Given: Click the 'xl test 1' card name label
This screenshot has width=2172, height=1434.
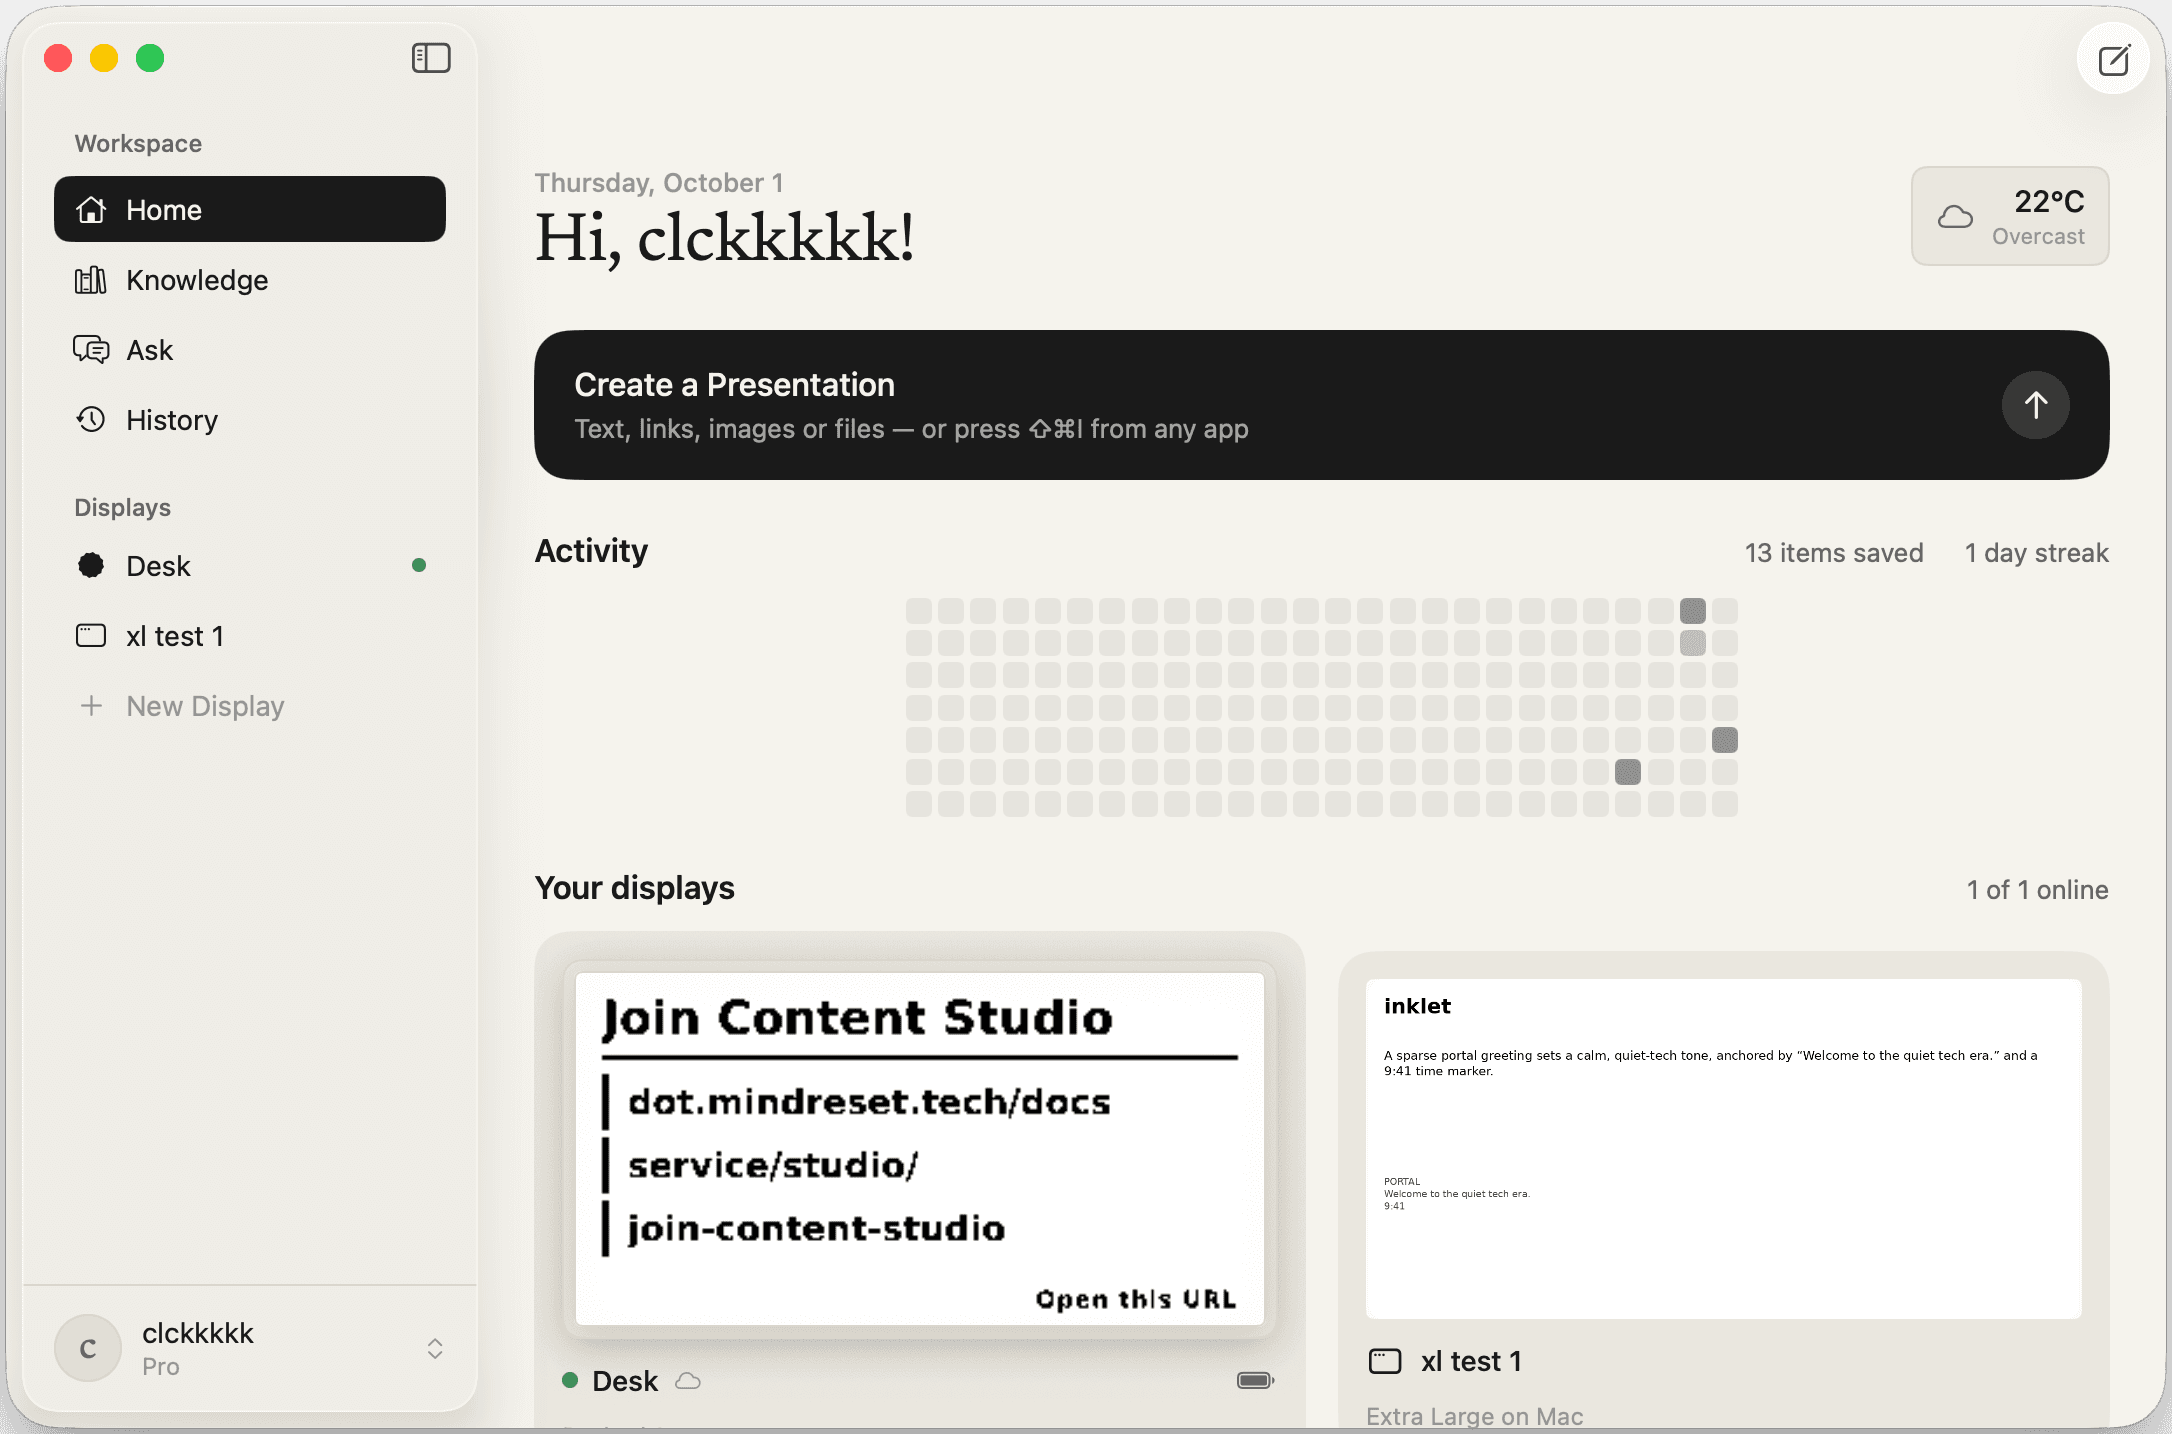Looking at the screenshot, I should (x=1471, y=1361).
